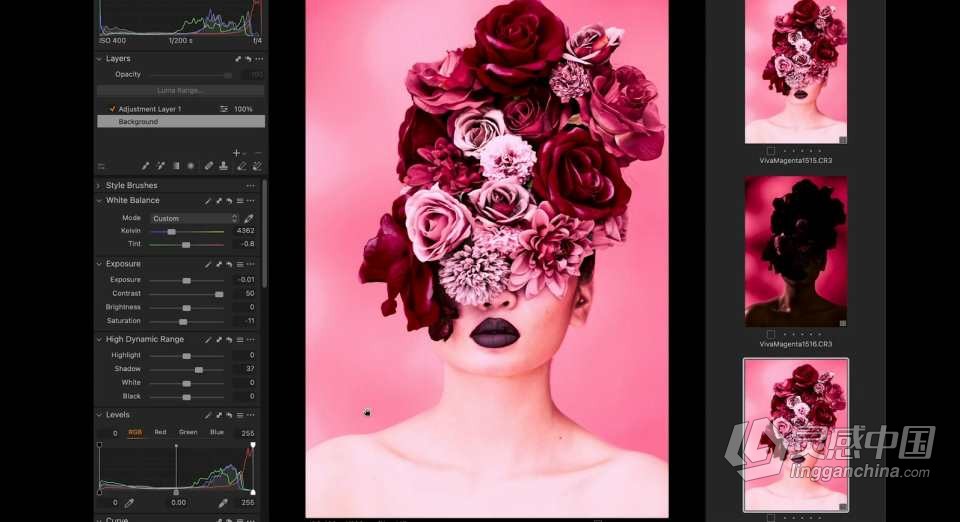Select the Radial Gradient mask tool

click(191, 166)
